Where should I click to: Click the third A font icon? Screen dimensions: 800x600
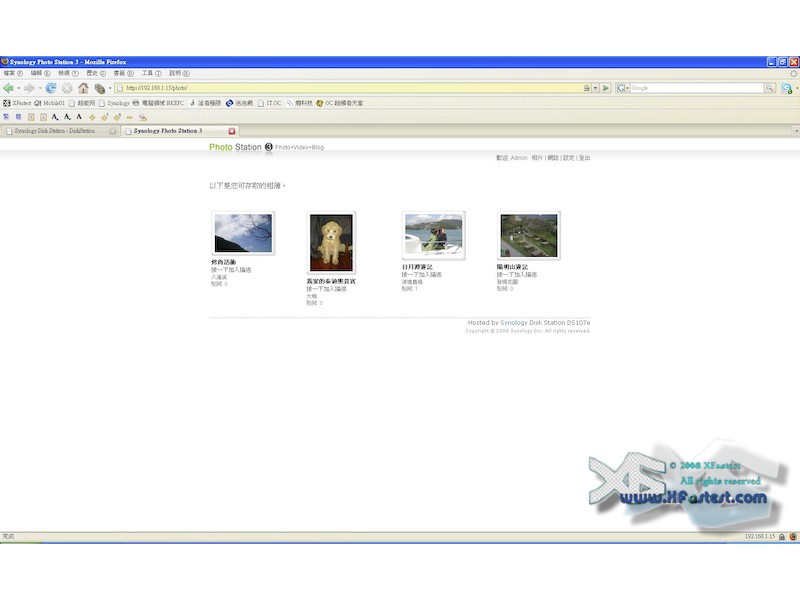[79, 117]
